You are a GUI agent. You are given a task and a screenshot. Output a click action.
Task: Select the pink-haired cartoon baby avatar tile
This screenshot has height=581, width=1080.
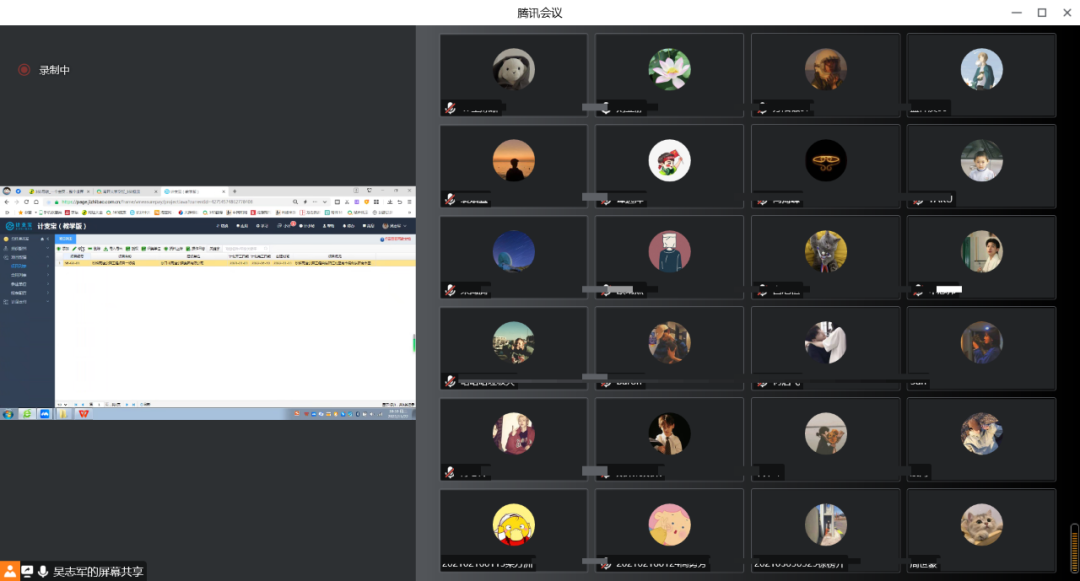coord(669,530)
